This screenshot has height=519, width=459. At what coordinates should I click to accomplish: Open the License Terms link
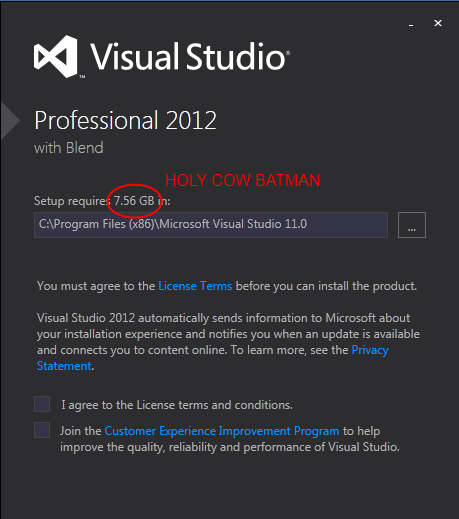[195, 286]
